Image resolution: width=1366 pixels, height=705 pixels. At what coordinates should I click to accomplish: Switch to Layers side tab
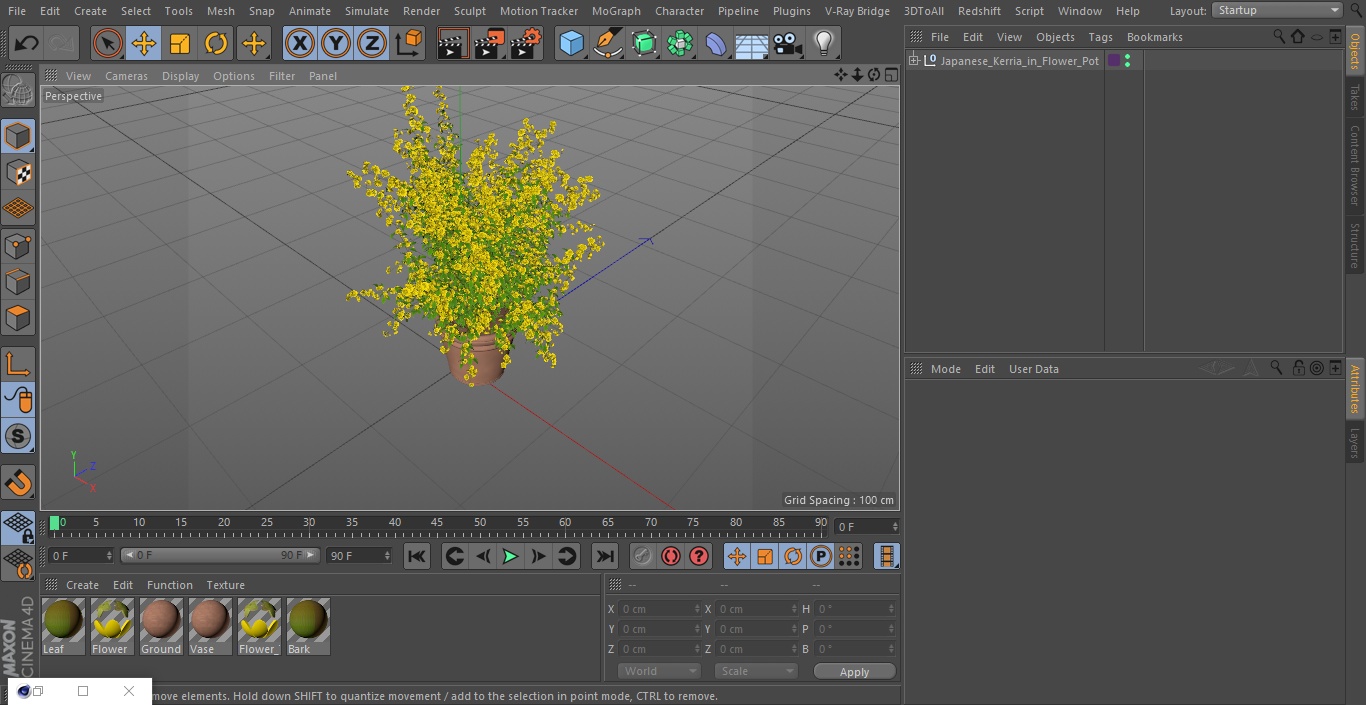point(1355,442)
